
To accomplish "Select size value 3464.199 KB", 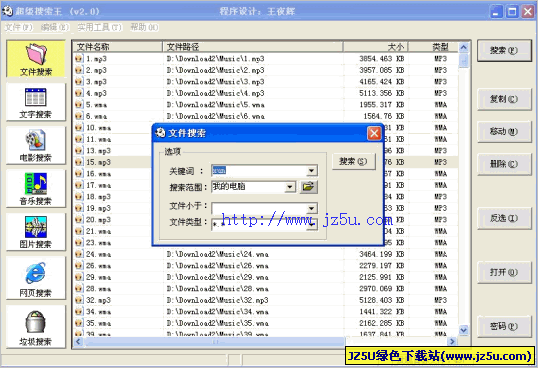I will point(382,254).
